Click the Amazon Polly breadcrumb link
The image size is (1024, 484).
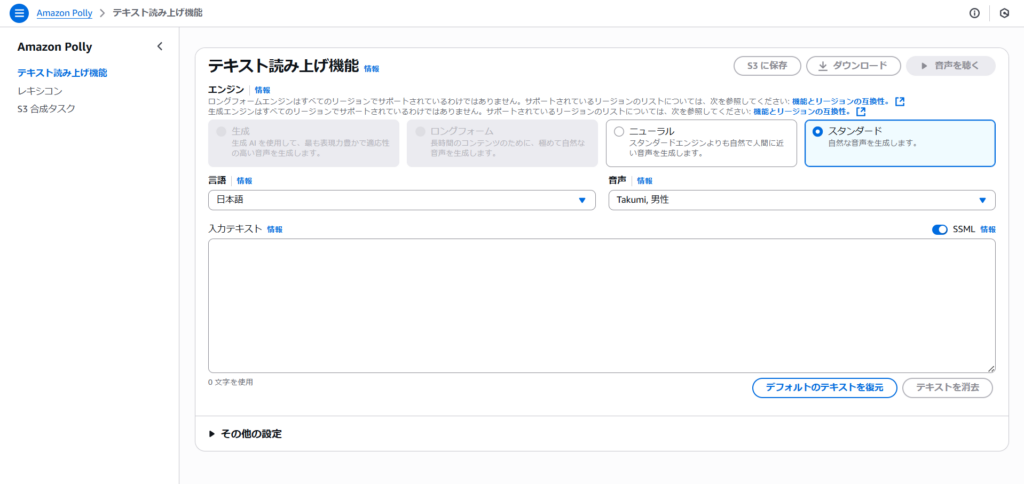point(65,13)
